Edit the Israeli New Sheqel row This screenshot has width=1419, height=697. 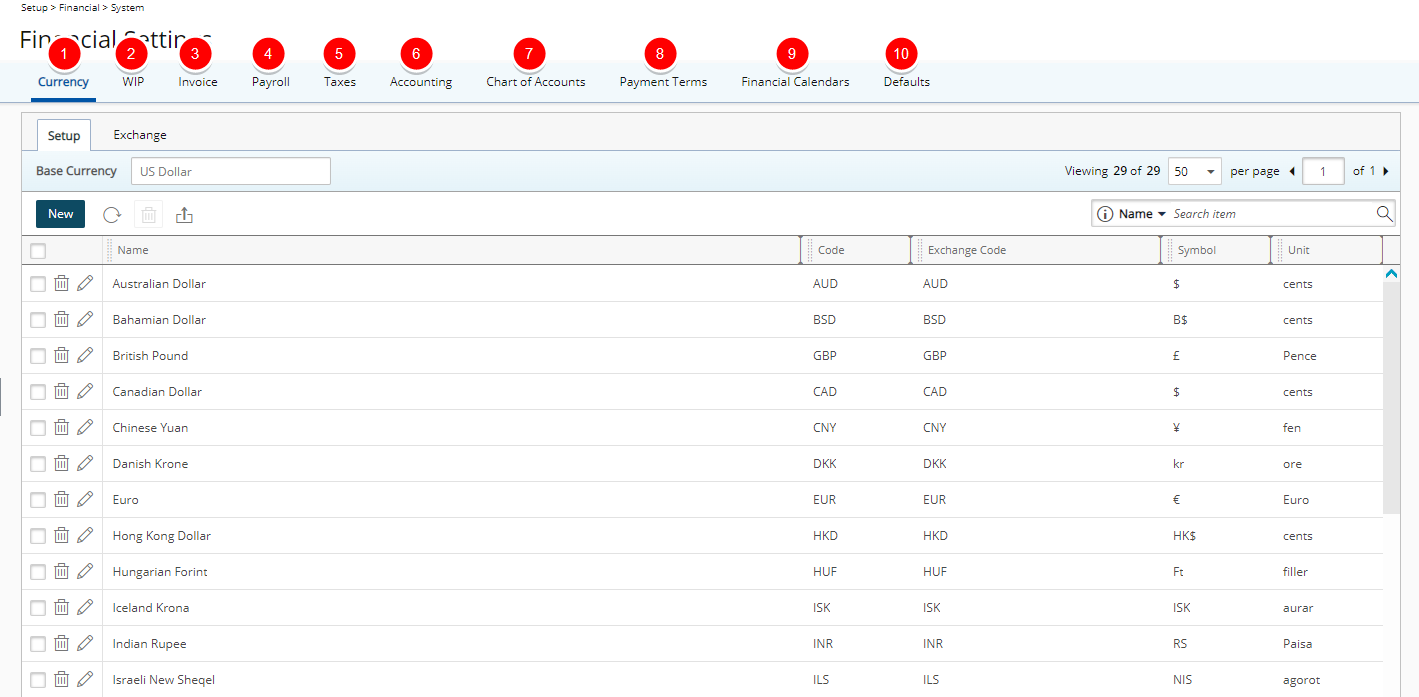[85, 679]
